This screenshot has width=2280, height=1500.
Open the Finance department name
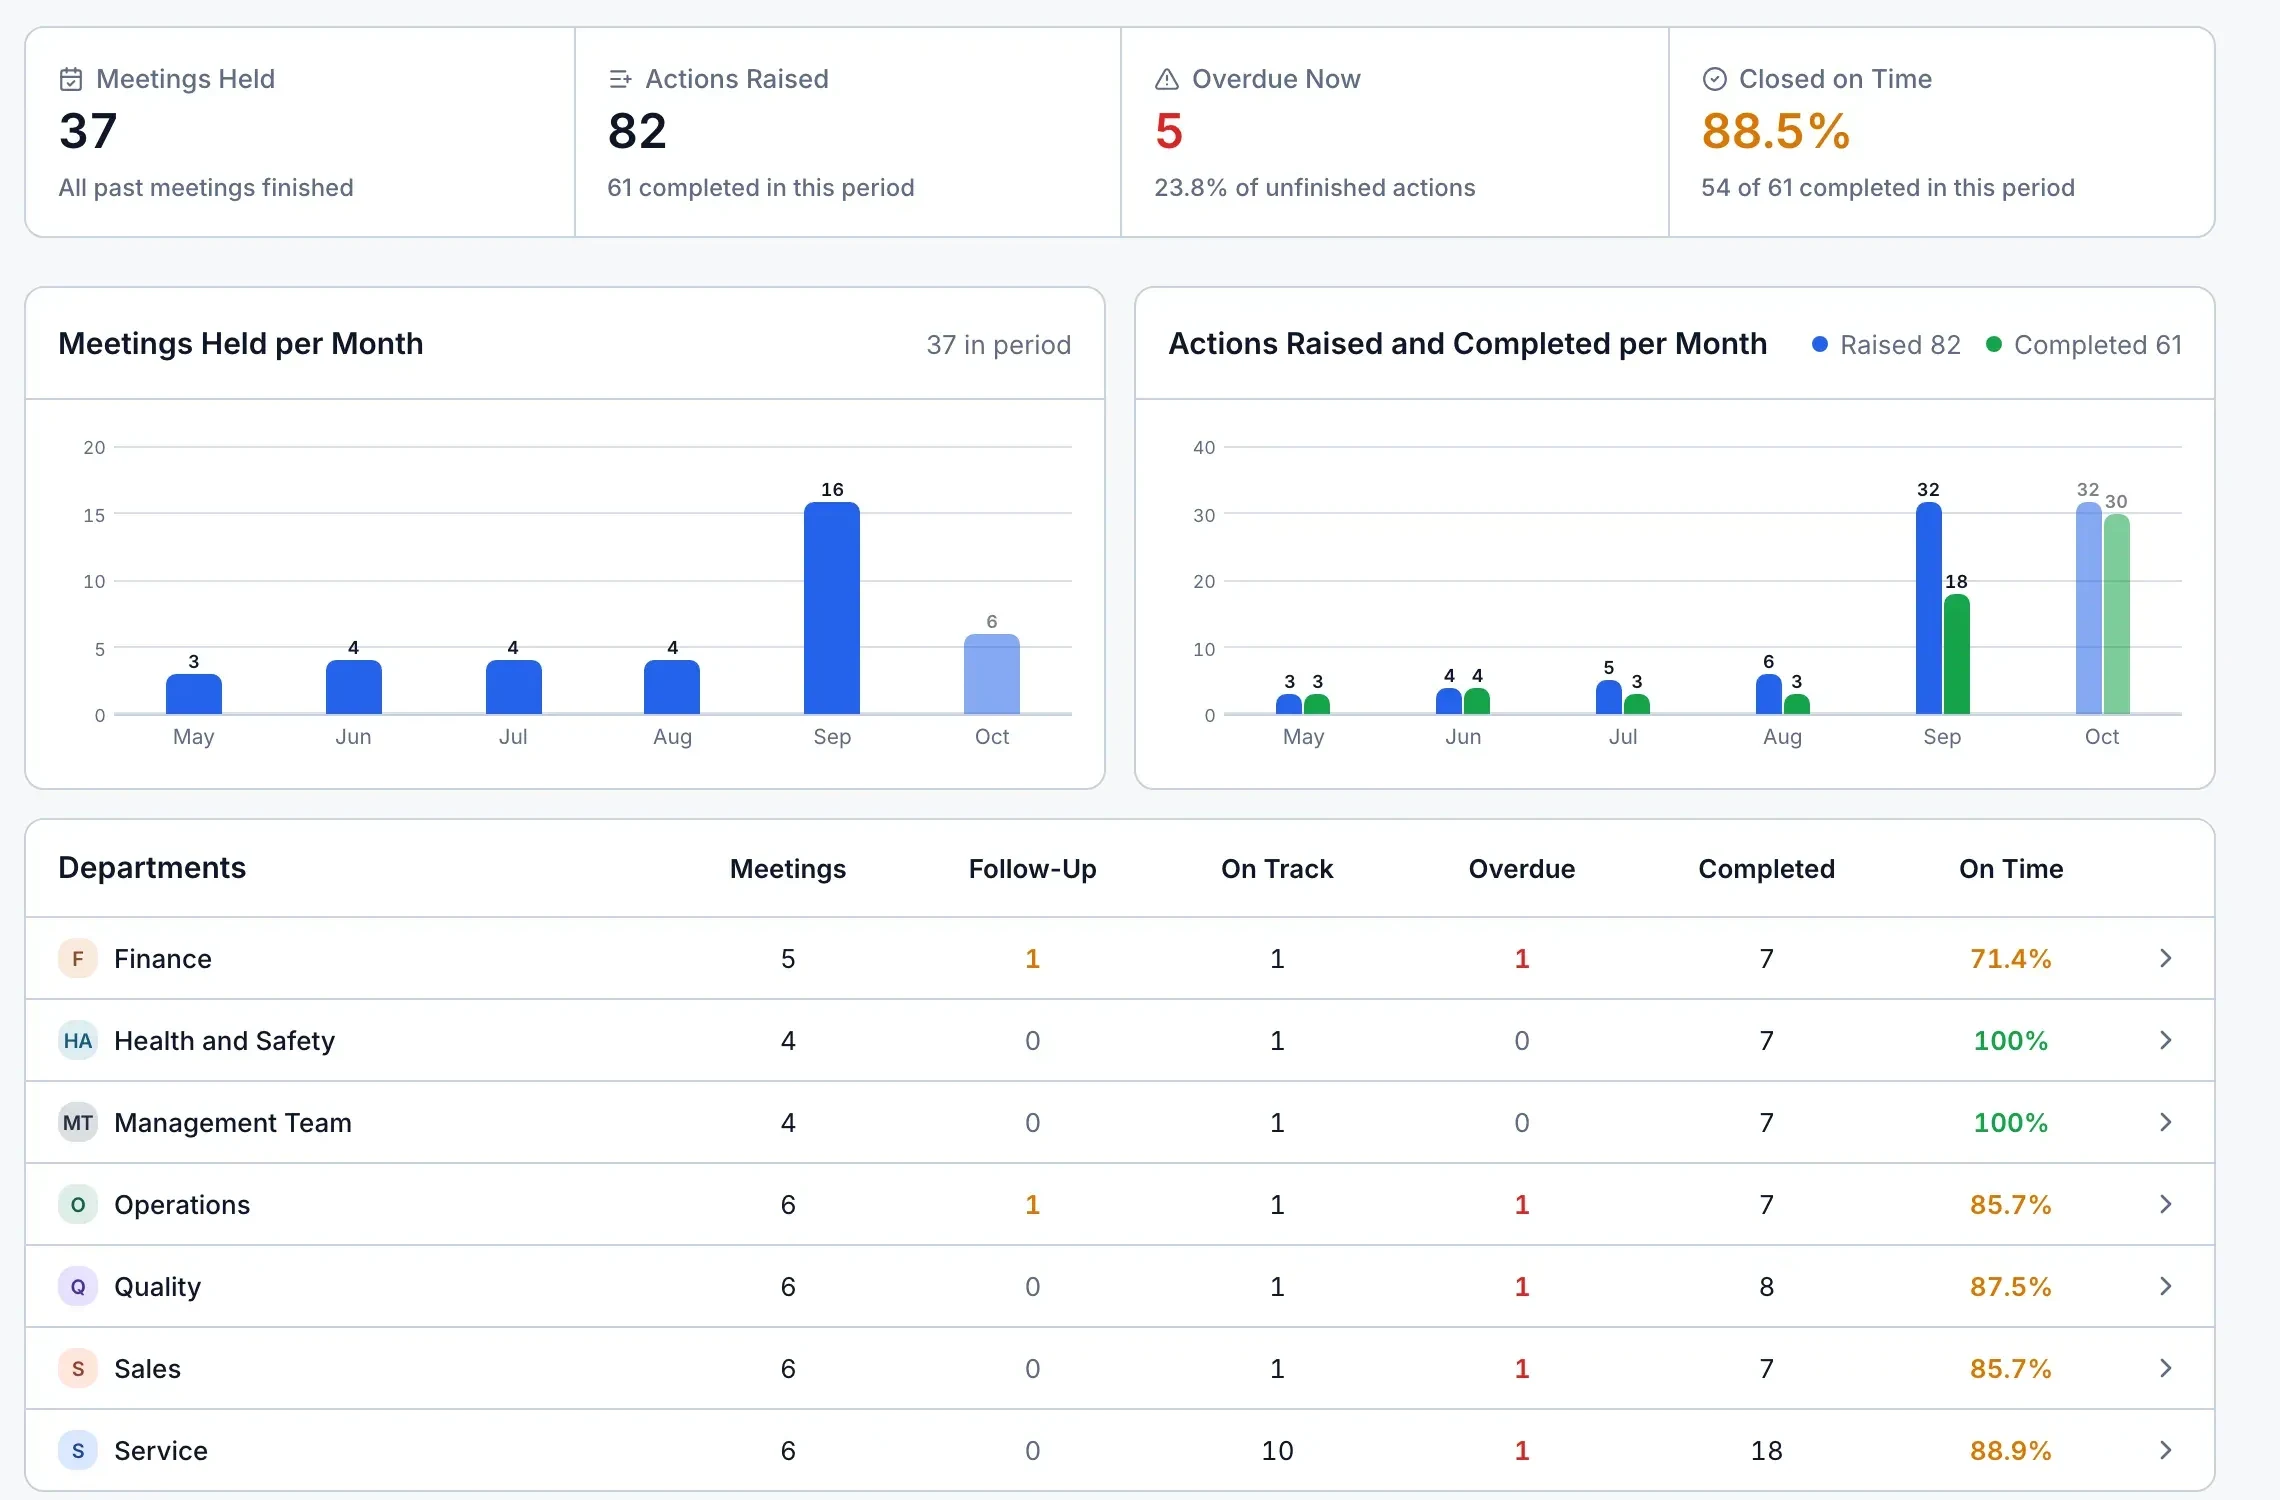[x=163, y=958]
